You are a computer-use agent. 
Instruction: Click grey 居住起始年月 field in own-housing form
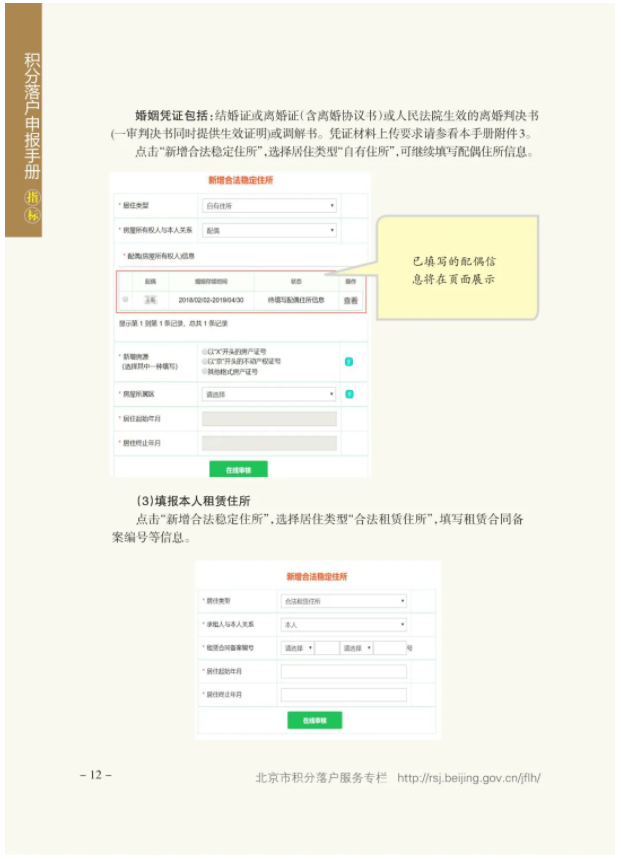(x=269, y=419)
